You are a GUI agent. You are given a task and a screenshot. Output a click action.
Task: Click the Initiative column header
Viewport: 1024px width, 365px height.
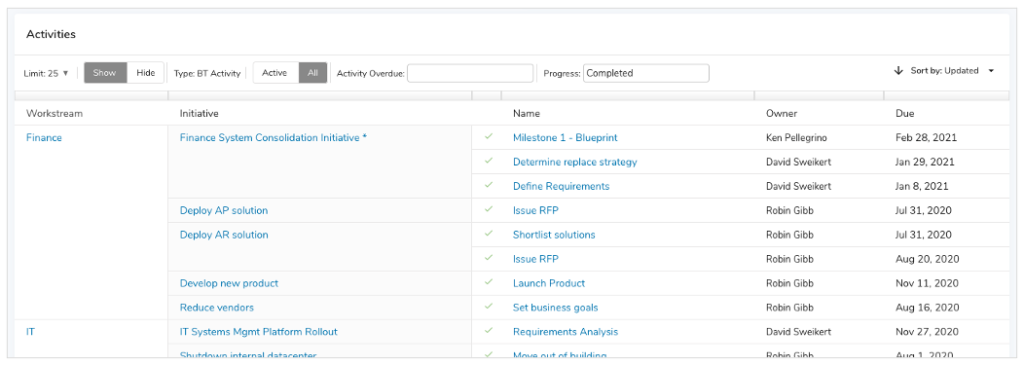point(199,113)
